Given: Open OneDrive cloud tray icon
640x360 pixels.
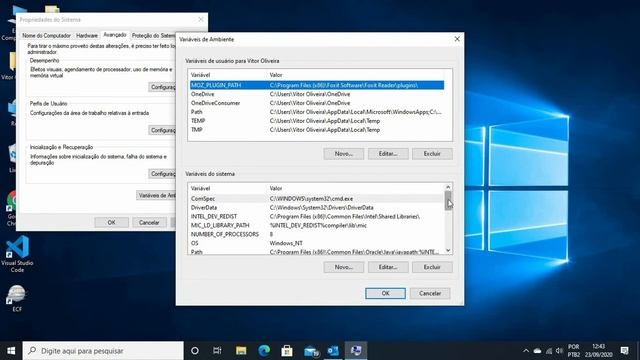Looking at the screenshot, I should [x=538, y=351].
